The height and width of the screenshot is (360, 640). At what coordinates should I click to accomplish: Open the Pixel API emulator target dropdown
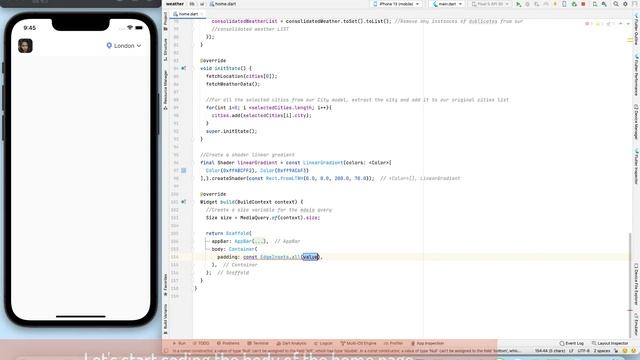click(490, 4)
